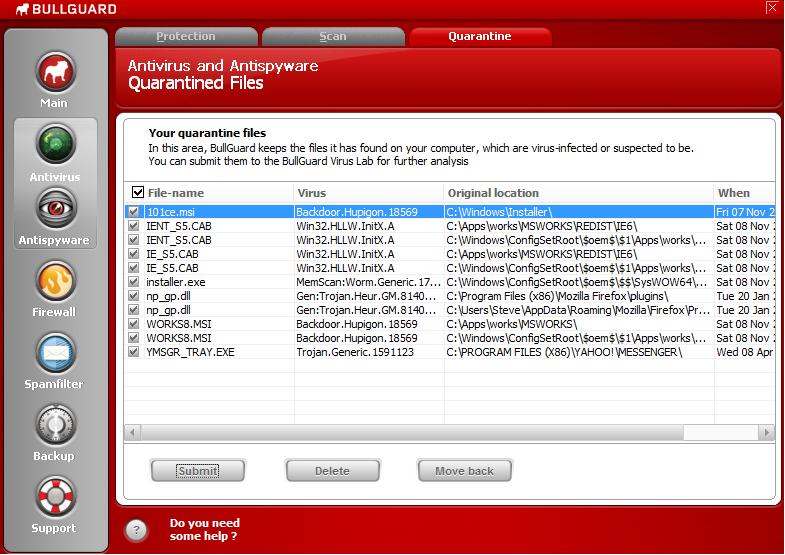Close the BullGuard window
The image size is (785, 555).
(x=771, y=7)
